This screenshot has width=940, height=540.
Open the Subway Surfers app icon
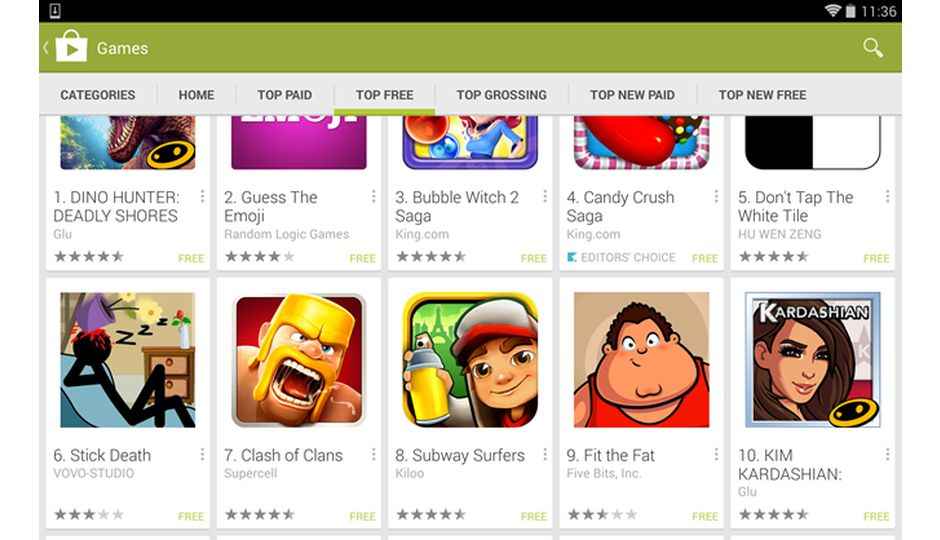coord(470,360)
